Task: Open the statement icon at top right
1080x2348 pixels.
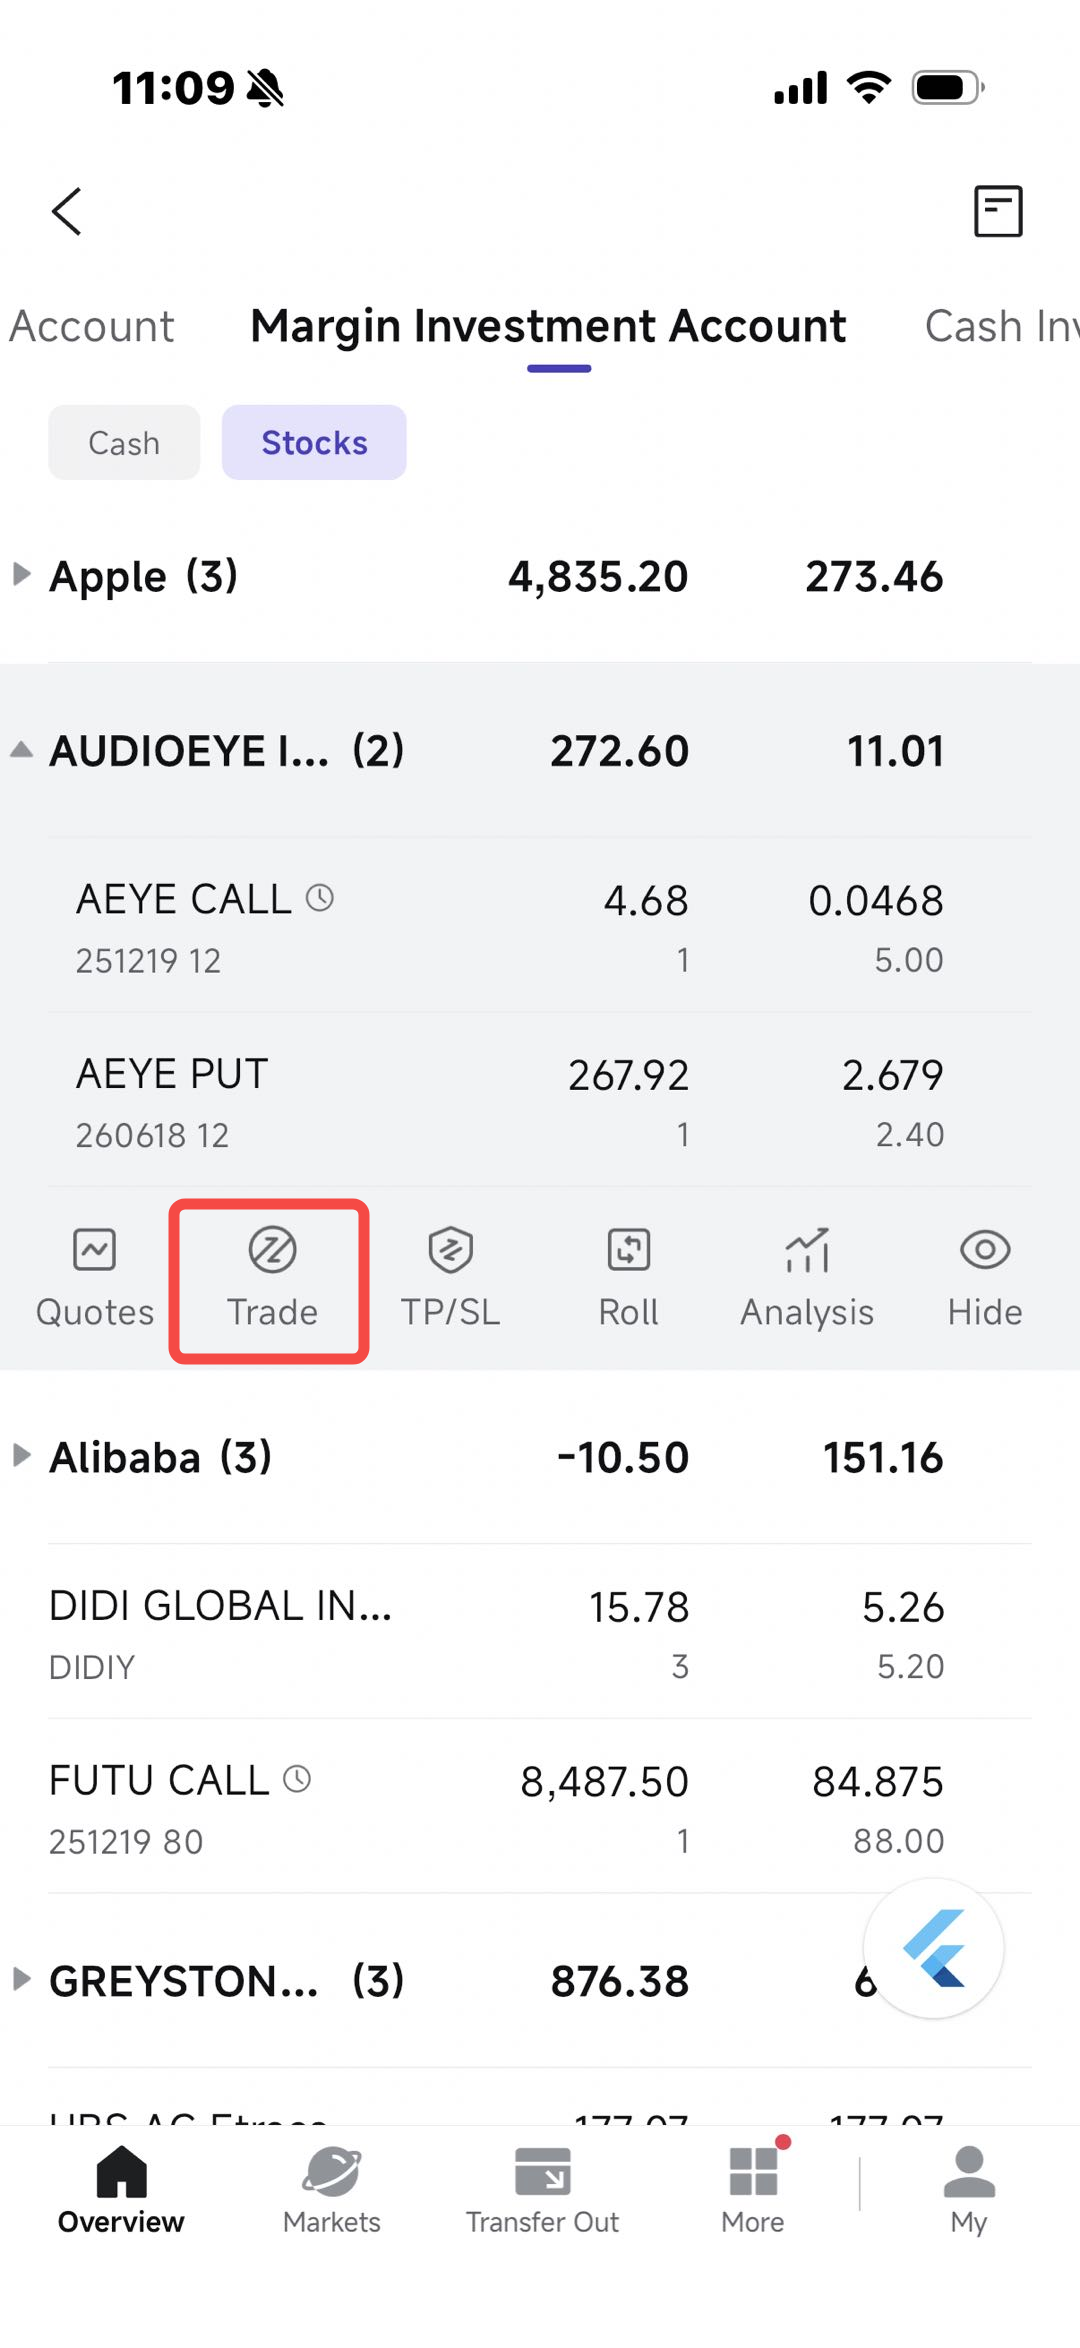Action: (x=998, y=211)
